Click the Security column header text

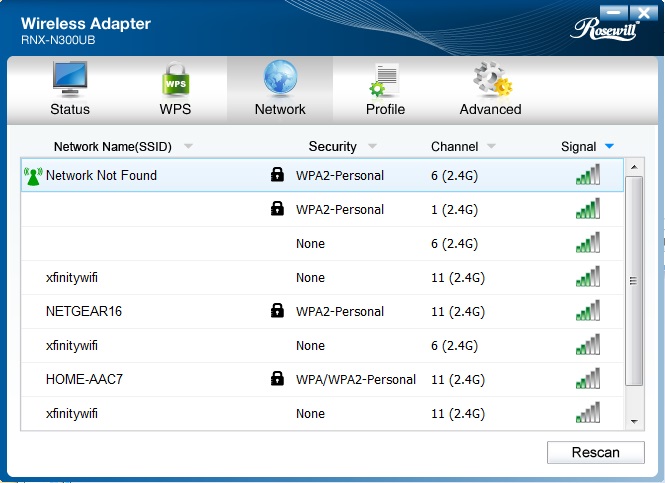click(332, 147)
